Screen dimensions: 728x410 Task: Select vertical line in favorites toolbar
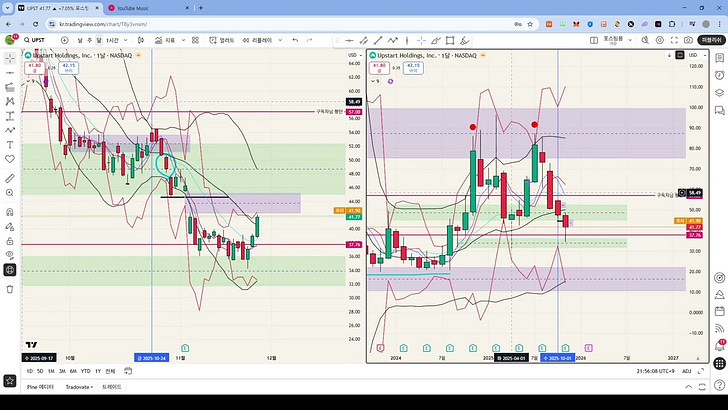coord(407,41)
